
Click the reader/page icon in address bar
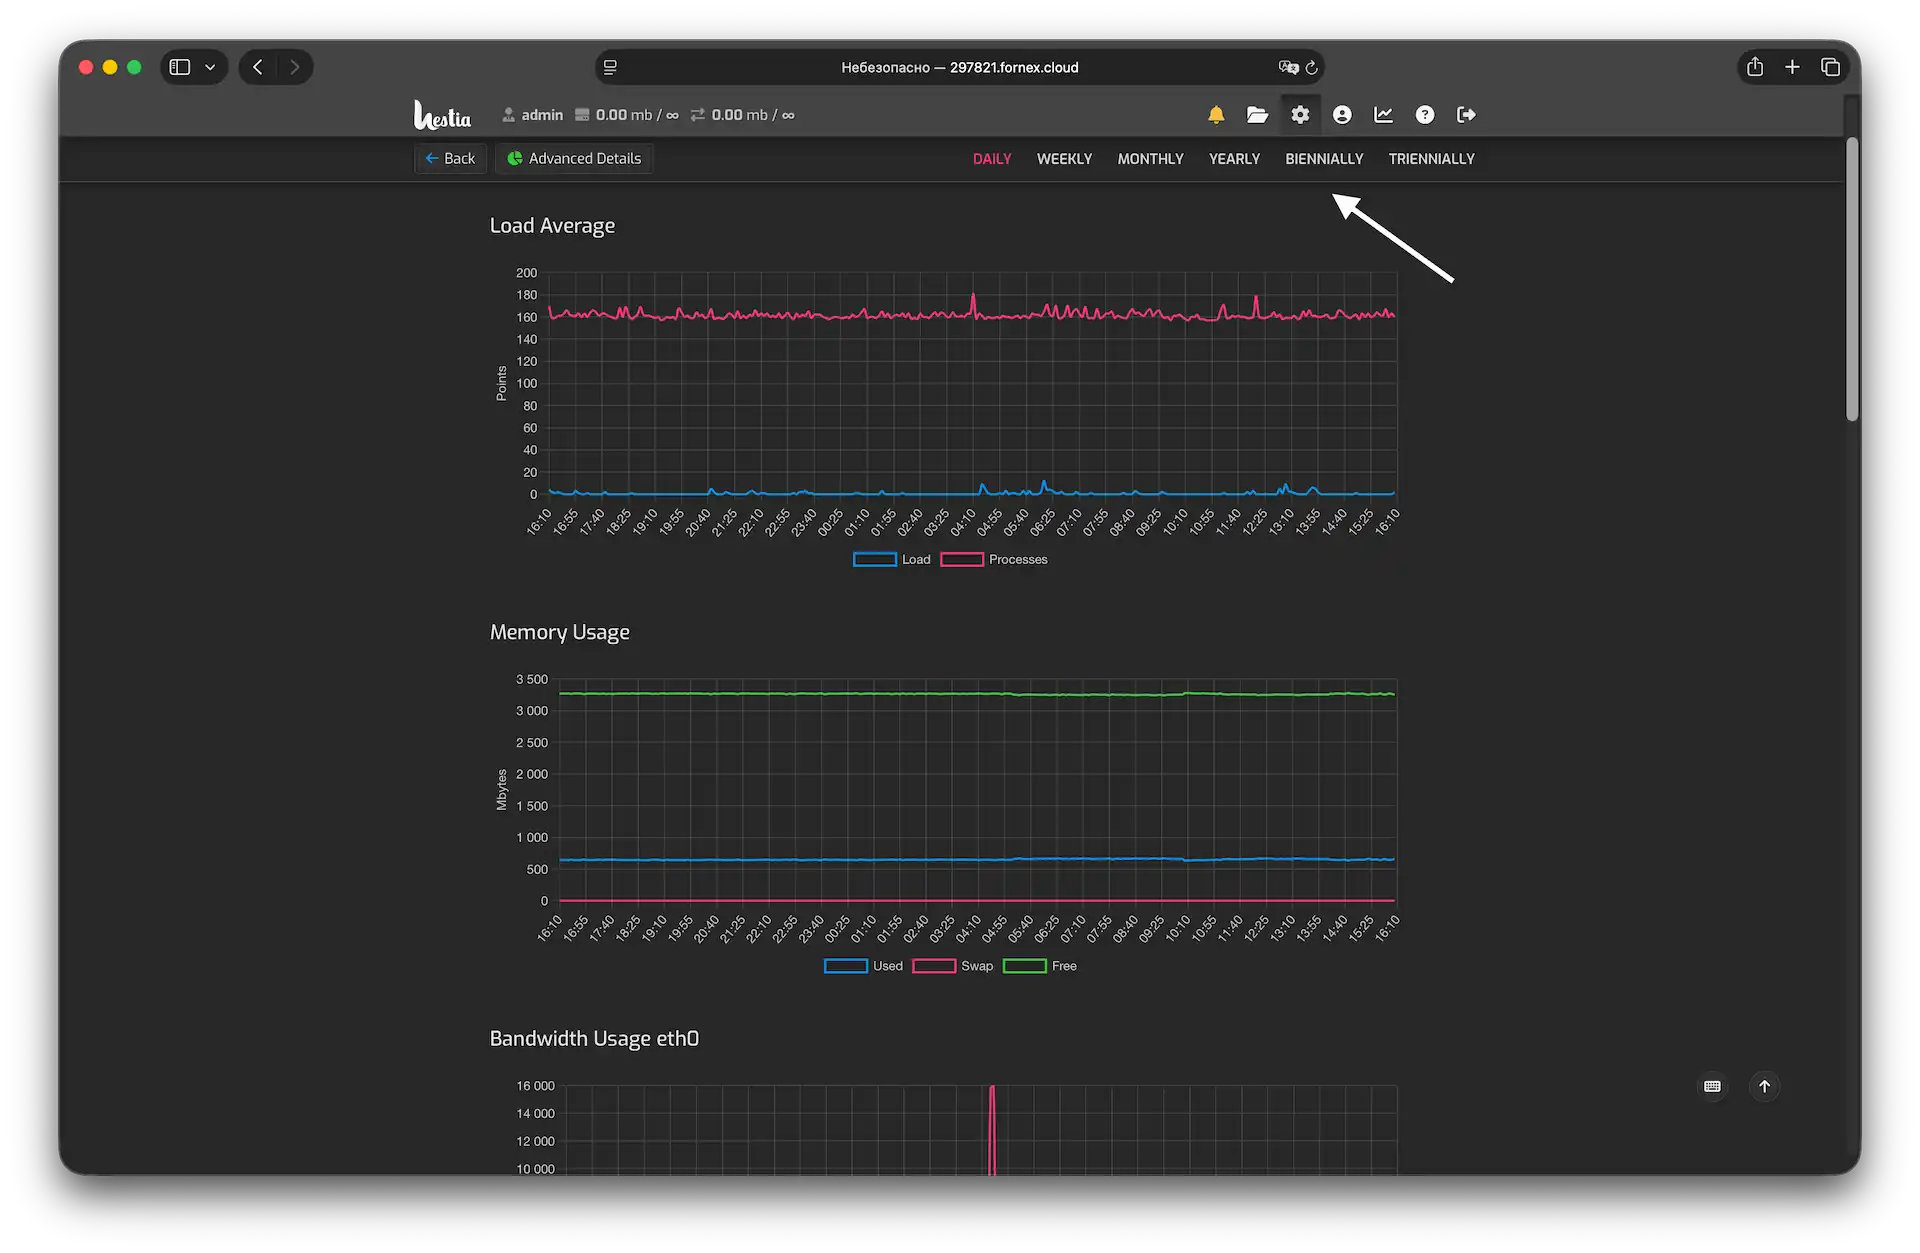pyautogui.click(x=610, y=67)
